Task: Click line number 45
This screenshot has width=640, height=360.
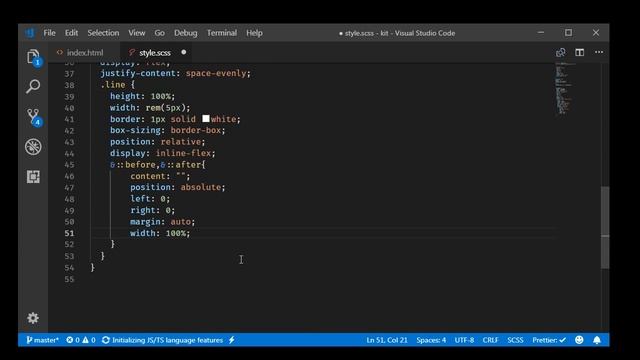Action: click(x=69, y=165)
